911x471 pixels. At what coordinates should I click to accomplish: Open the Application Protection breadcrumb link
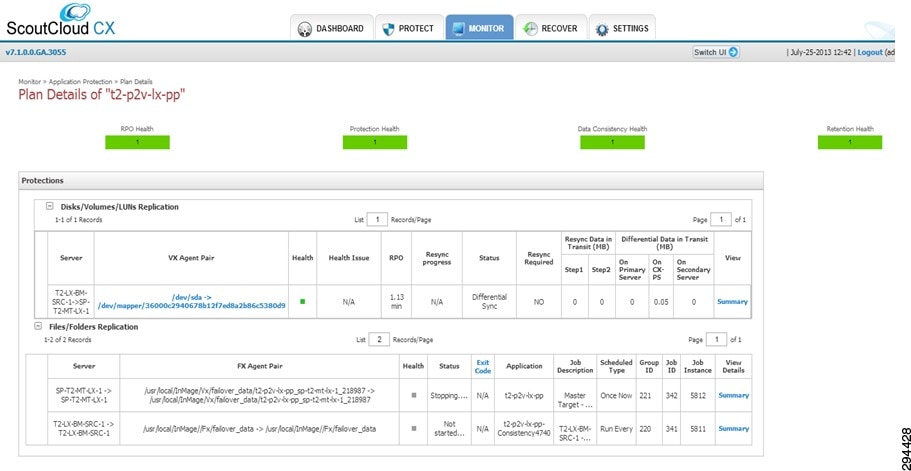tap(80, 82)
